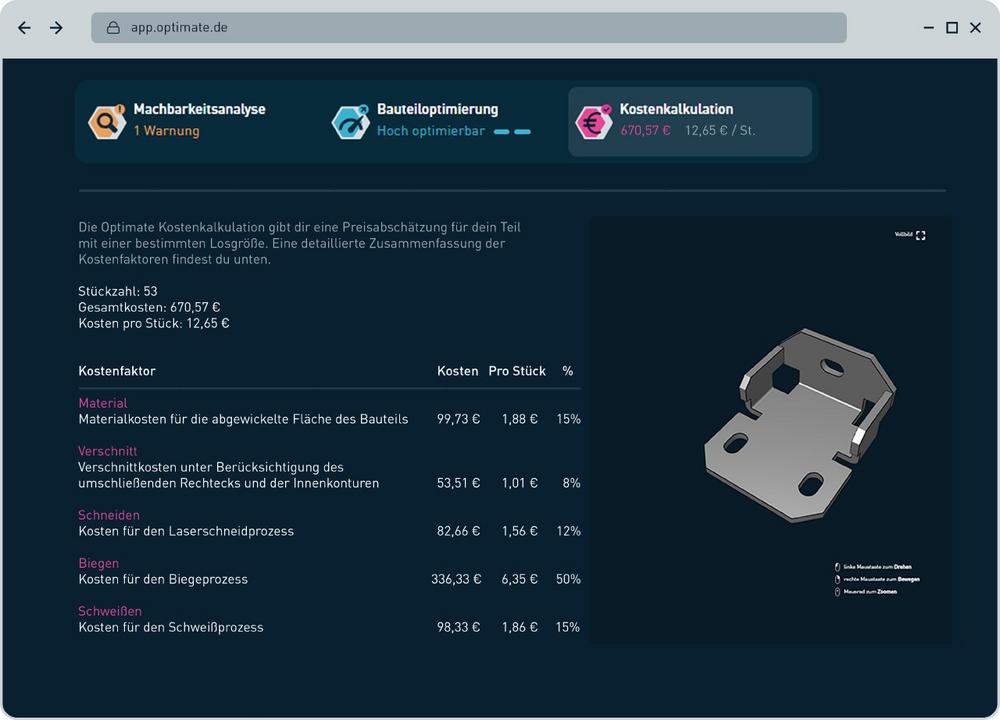This screenshot has height=720, width=1000.
Task: Click the Machbarkeitsanalyse magnifier hexagon icon
Action: (106, 122)
